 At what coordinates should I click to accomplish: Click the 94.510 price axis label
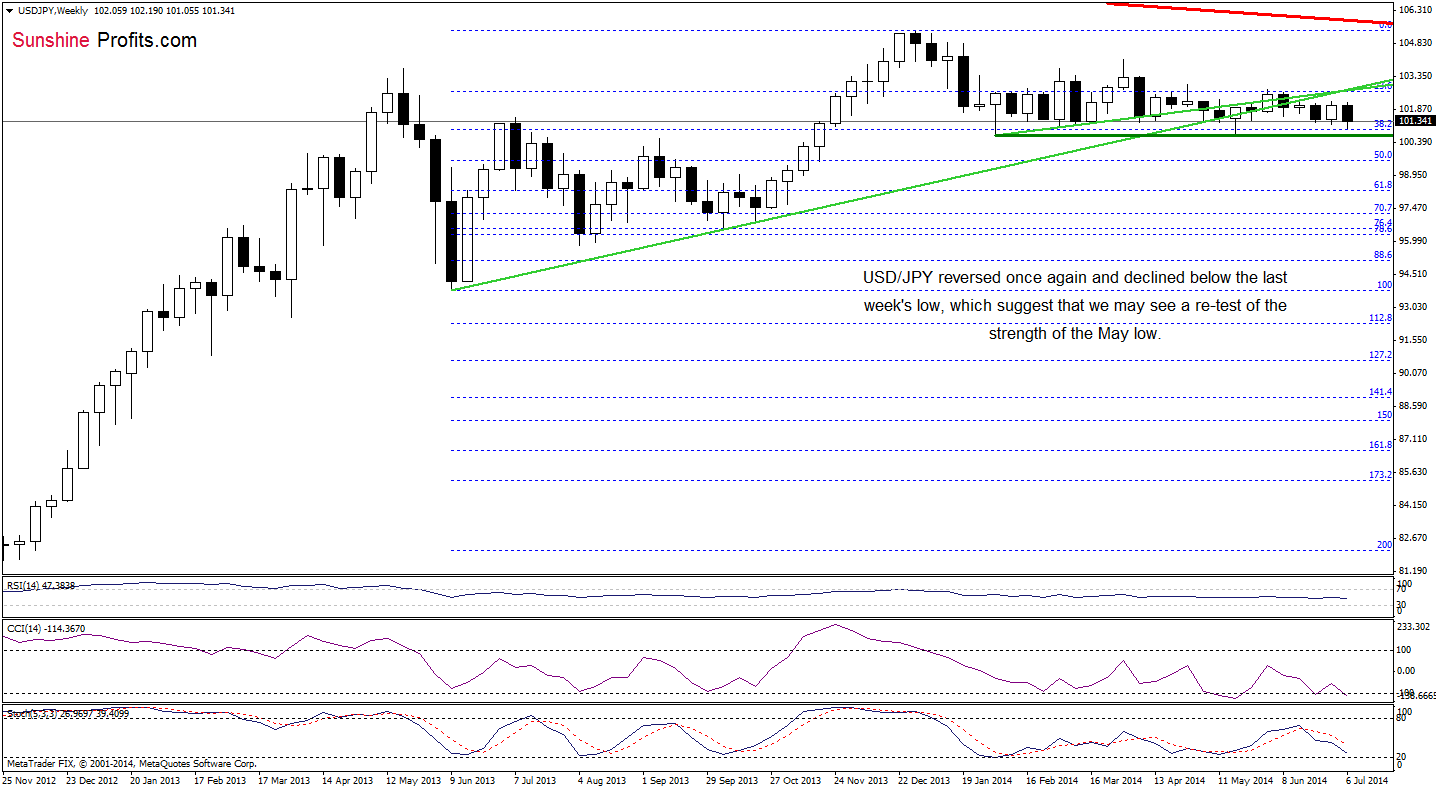[1415, 274]
